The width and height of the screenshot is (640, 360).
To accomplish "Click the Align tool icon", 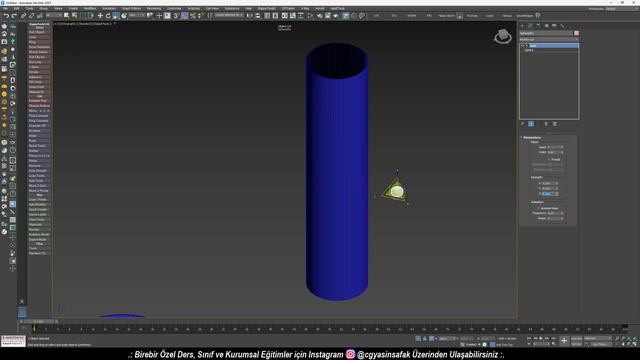I will point(258,16).
